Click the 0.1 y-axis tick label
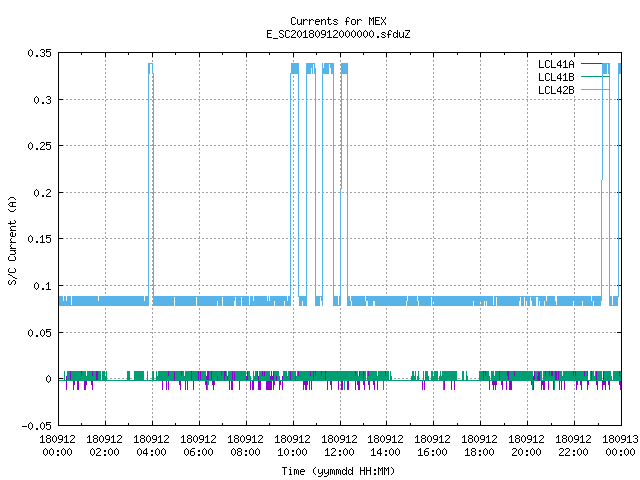Viewport: 640px width, 480px height. [42, 286]
